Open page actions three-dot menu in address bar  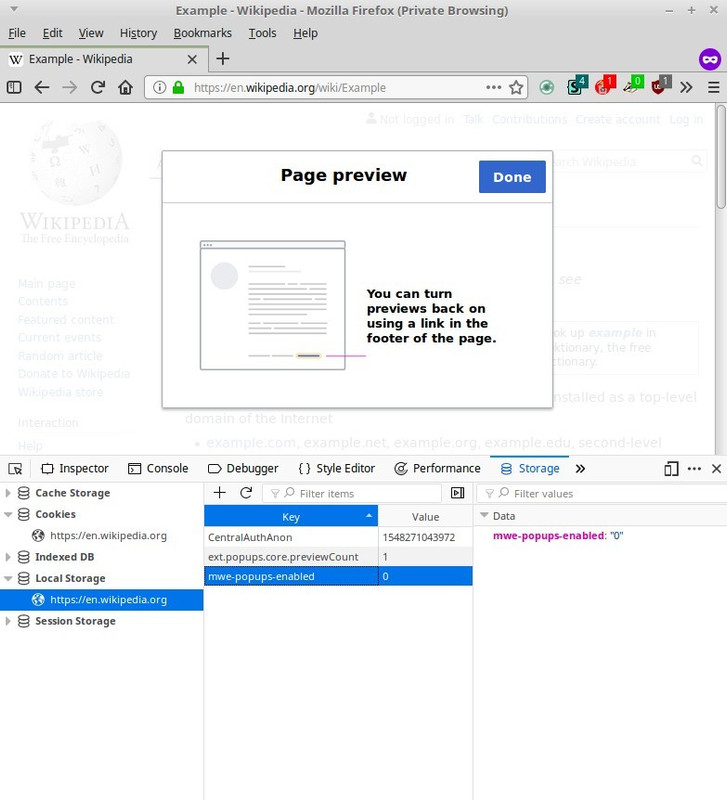493,87
